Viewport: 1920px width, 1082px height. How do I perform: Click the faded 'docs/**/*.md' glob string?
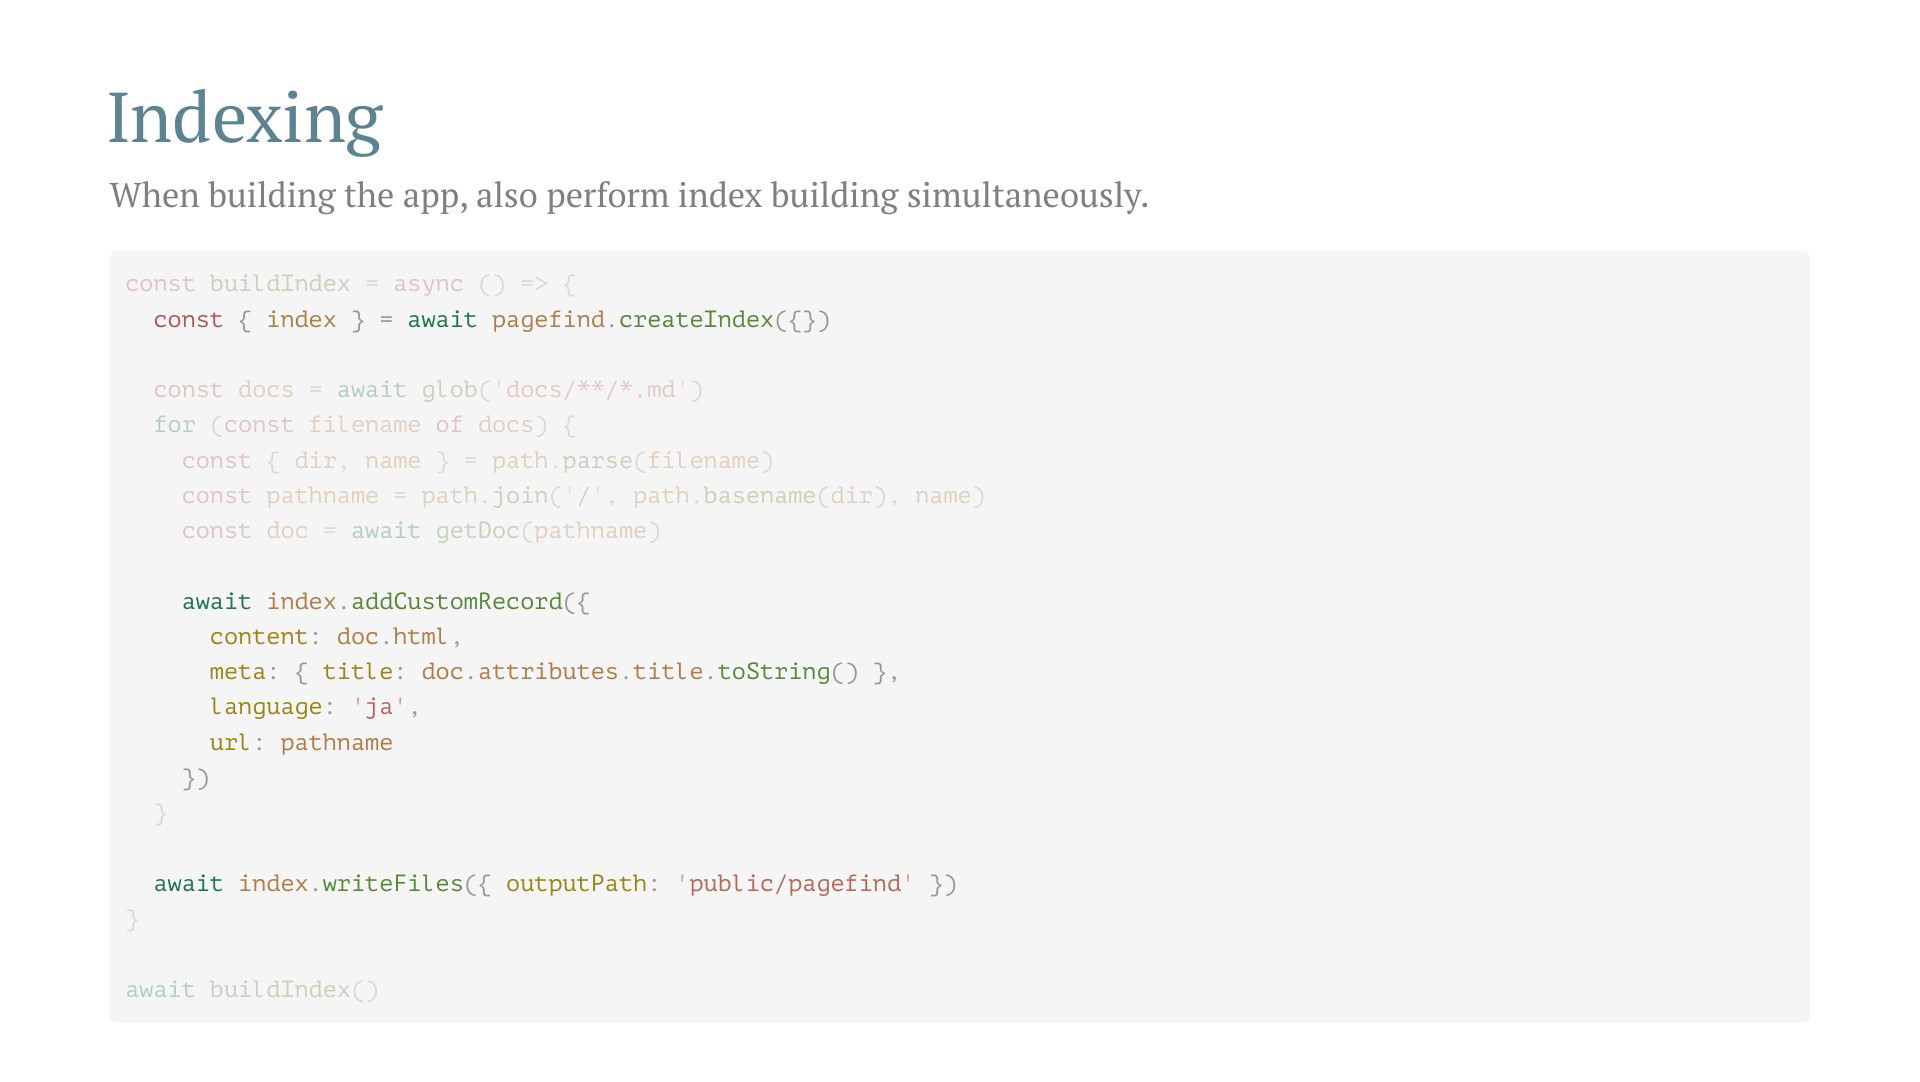590,390
